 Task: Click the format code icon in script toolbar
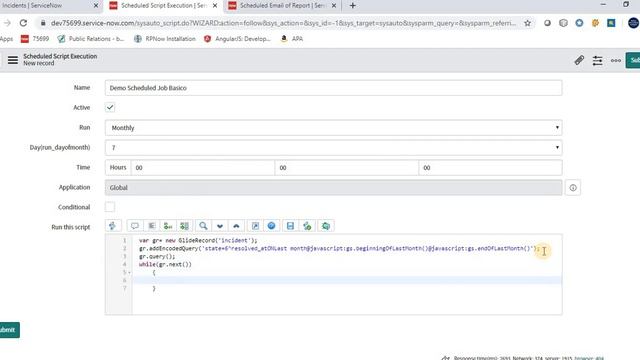(x=151, y=226)
